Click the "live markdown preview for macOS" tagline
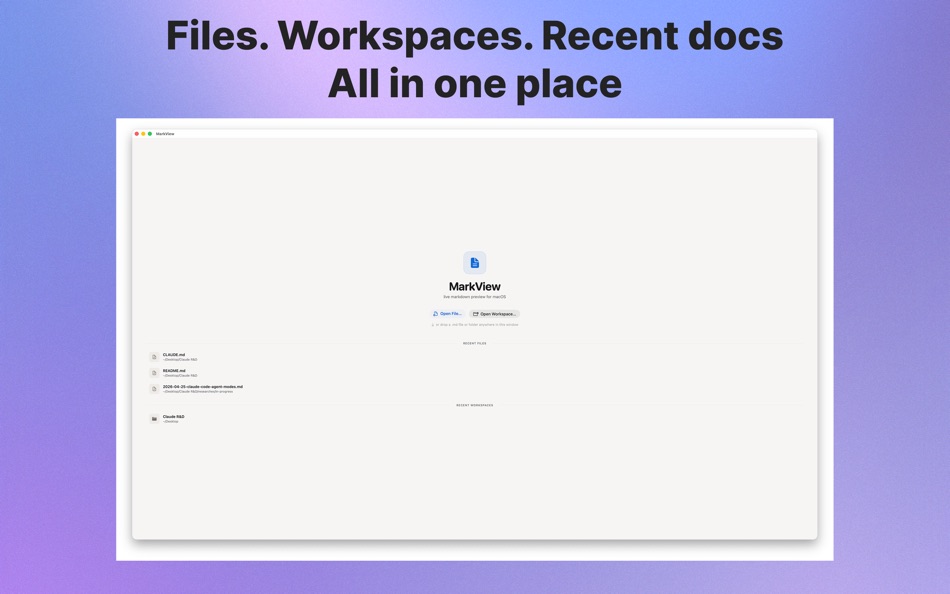 (x=474, y=297)
